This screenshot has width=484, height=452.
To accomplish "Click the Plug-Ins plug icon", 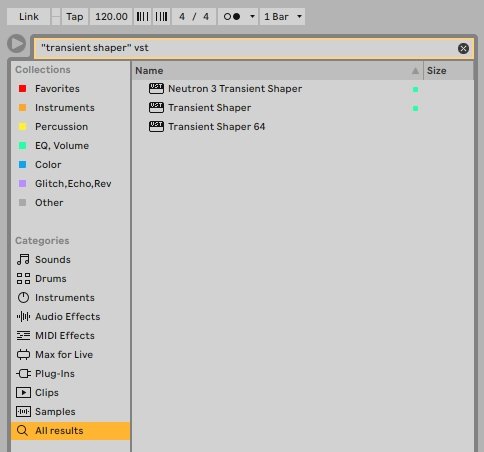I will click(23, 373).
